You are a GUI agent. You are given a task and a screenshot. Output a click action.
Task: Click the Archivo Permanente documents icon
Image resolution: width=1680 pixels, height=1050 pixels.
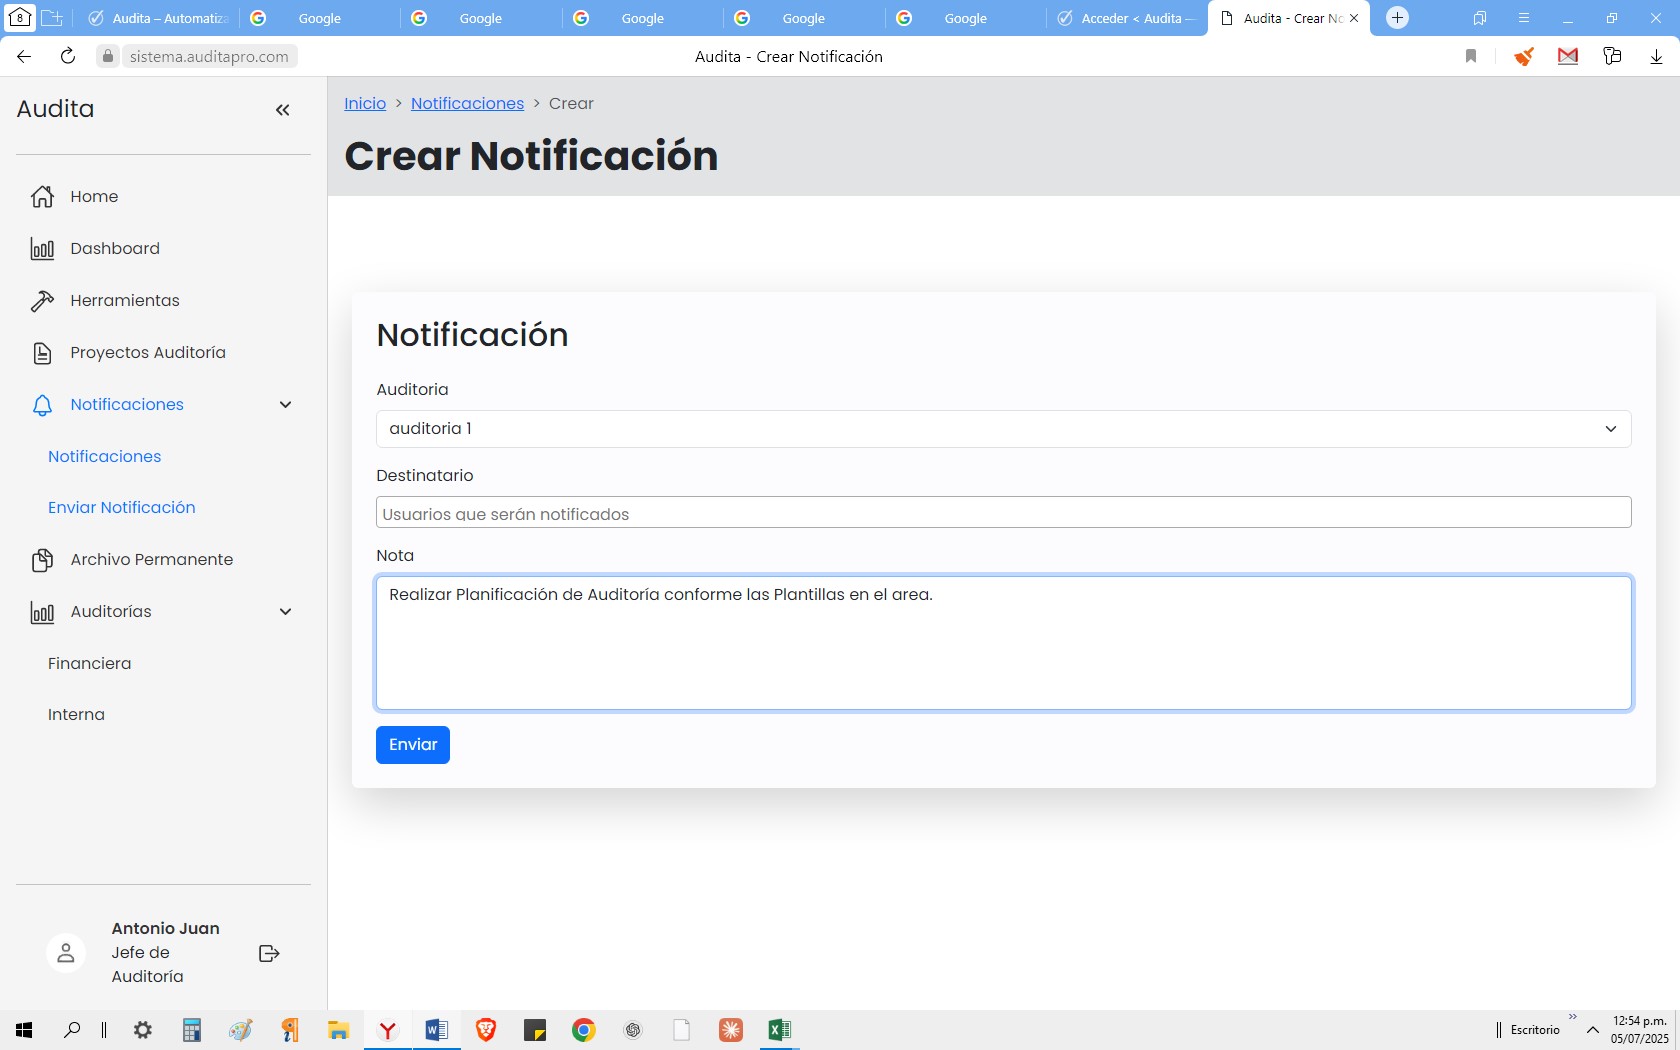(x=42, y=560)
